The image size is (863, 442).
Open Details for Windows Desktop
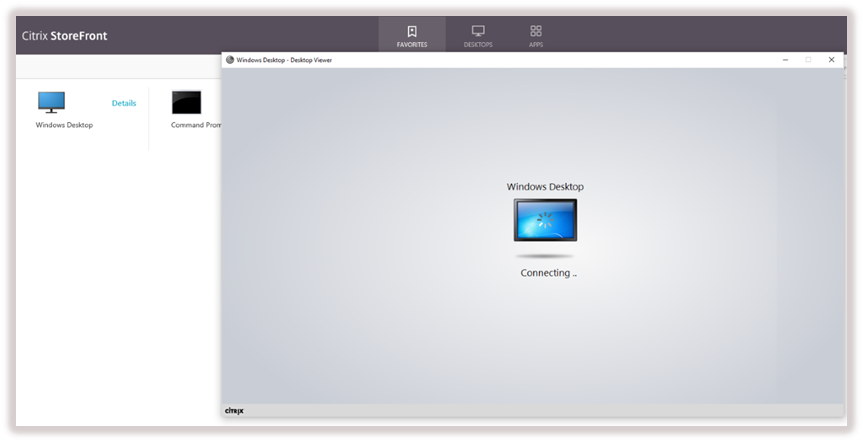[124, 103]
